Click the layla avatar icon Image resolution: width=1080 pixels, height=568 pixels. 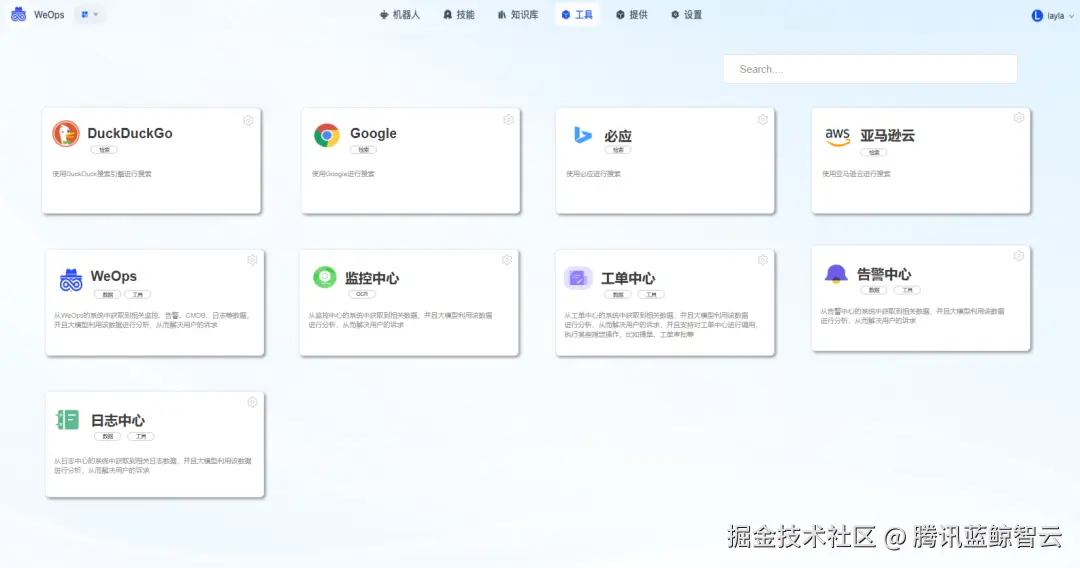[1037, 15]
